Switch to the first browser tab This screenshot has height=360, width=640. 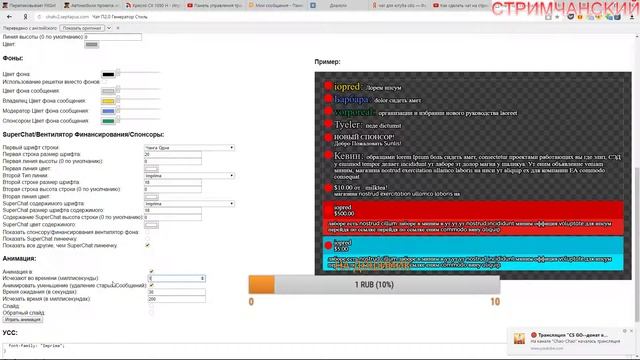click(x=31, y=5)
